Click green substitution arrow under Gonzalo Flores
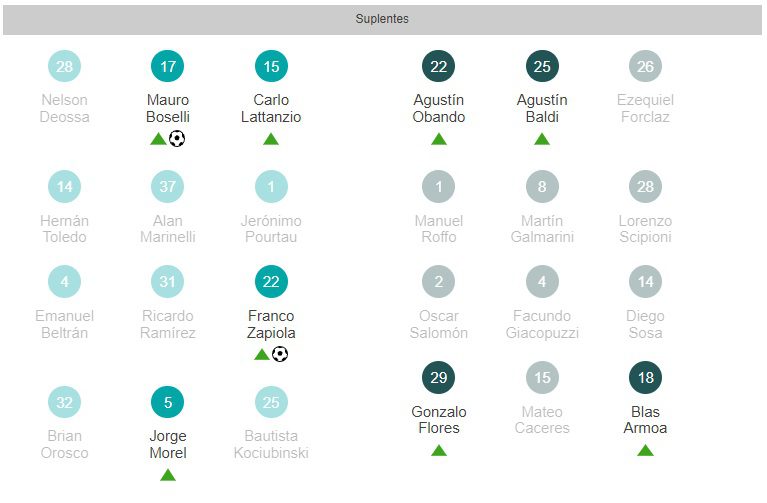 point(439,450)
